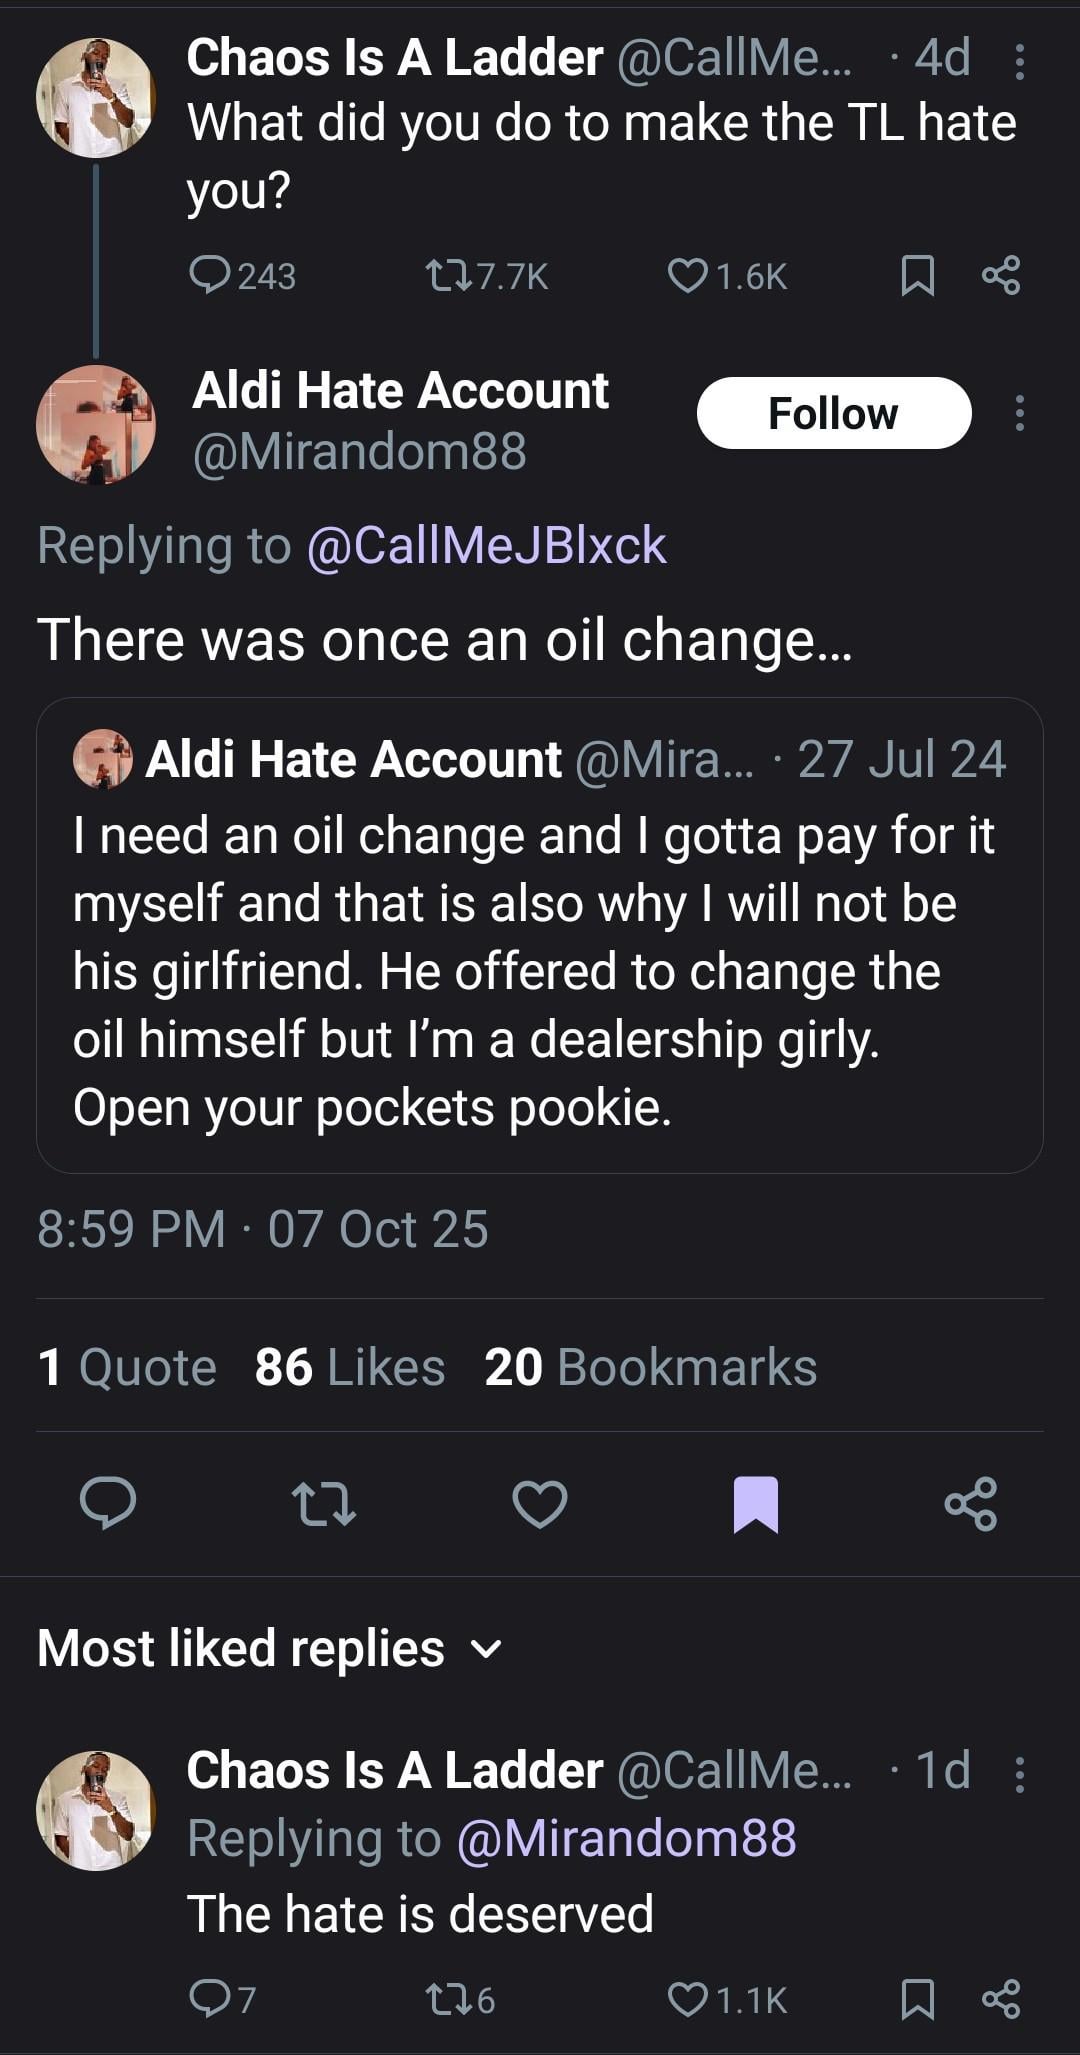
Task: View the 86 Likes list
Action: (349, 1367)
